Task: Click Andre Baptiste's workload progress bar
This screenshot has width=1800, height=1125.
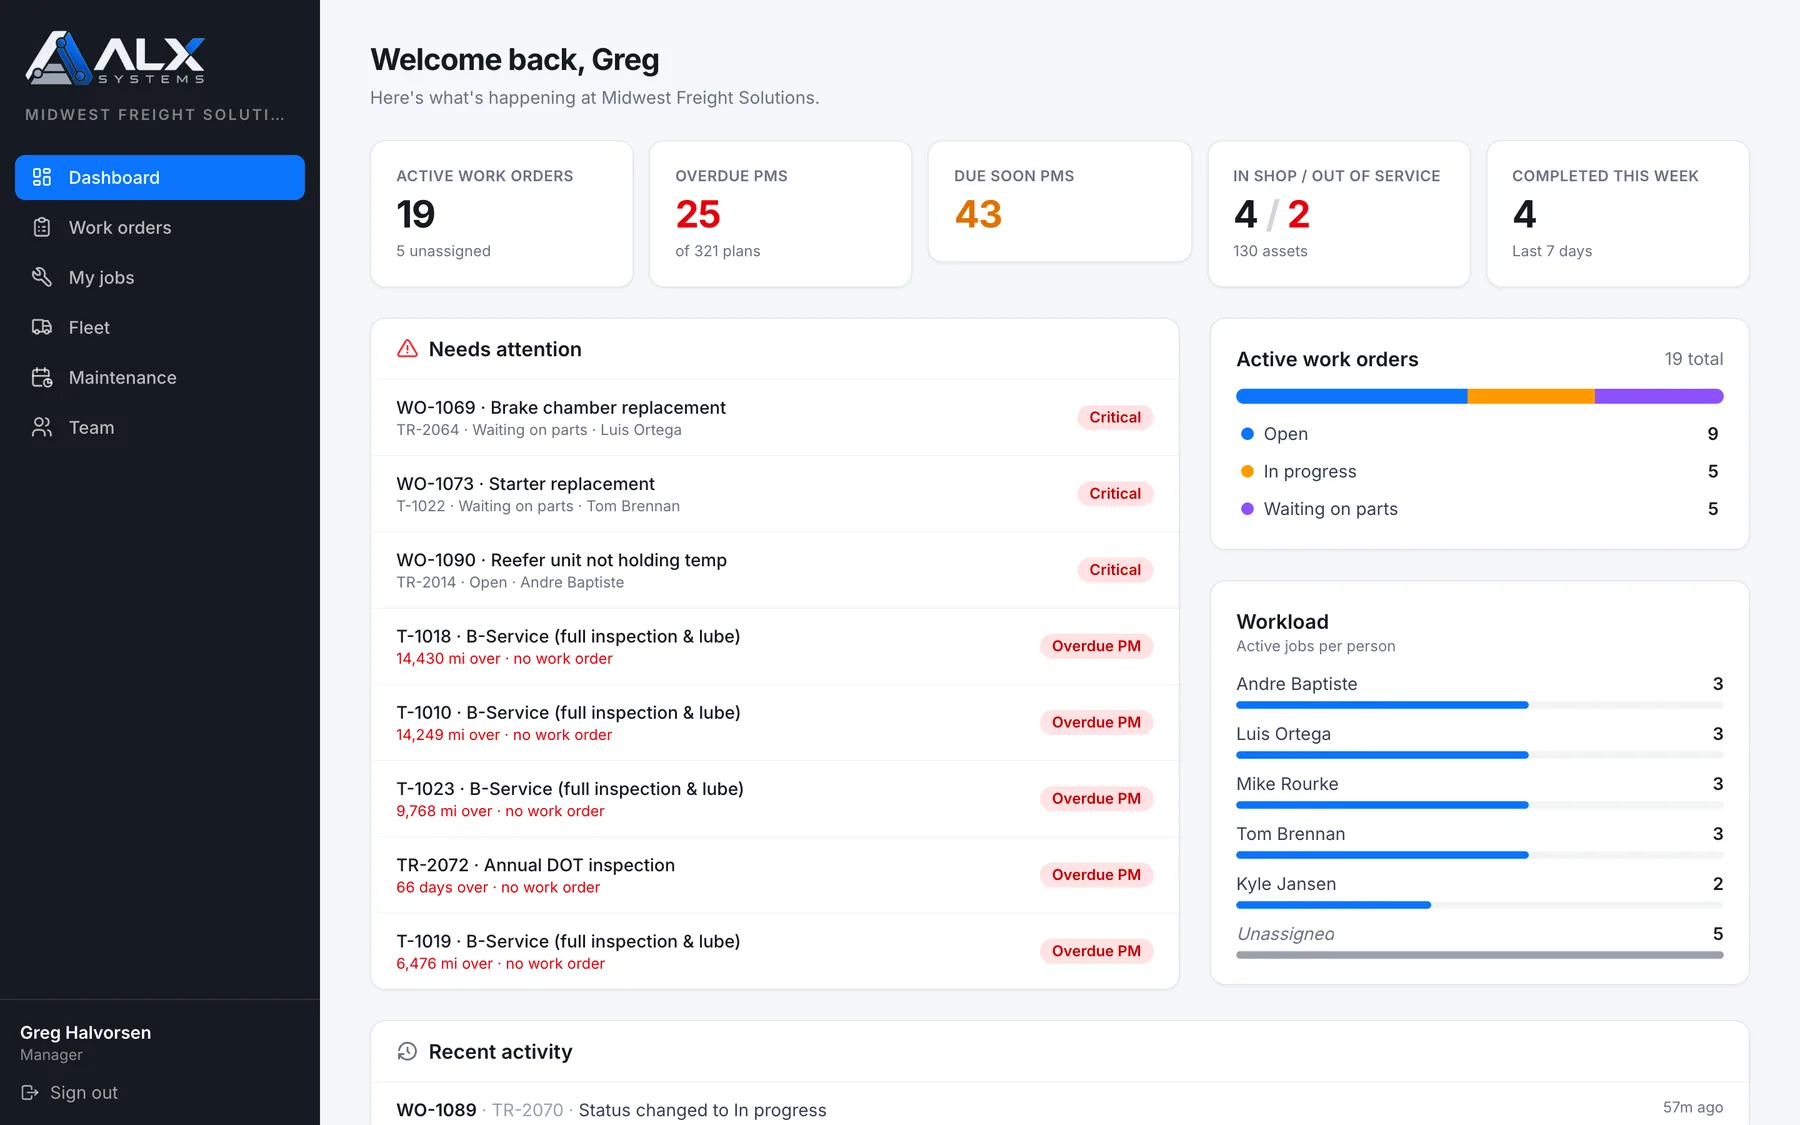Action: pyautogui.click(x=1480, y=705)
